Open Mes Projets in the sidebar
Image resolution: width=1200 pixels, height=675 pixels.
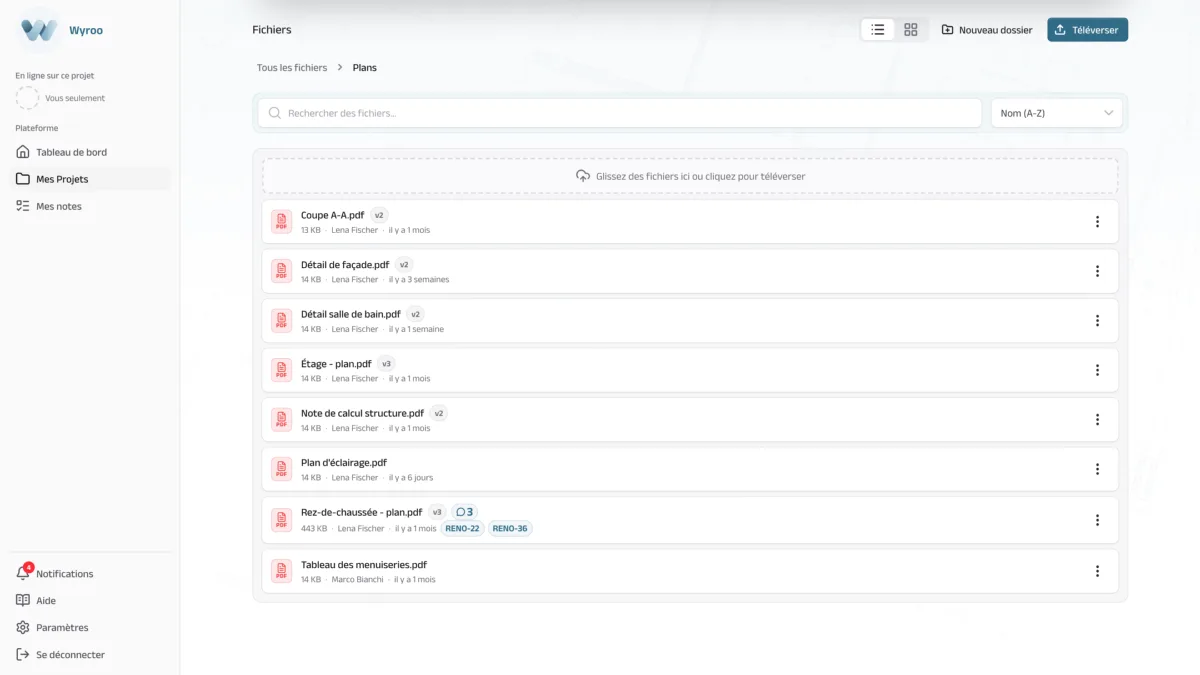coord(90,179)
